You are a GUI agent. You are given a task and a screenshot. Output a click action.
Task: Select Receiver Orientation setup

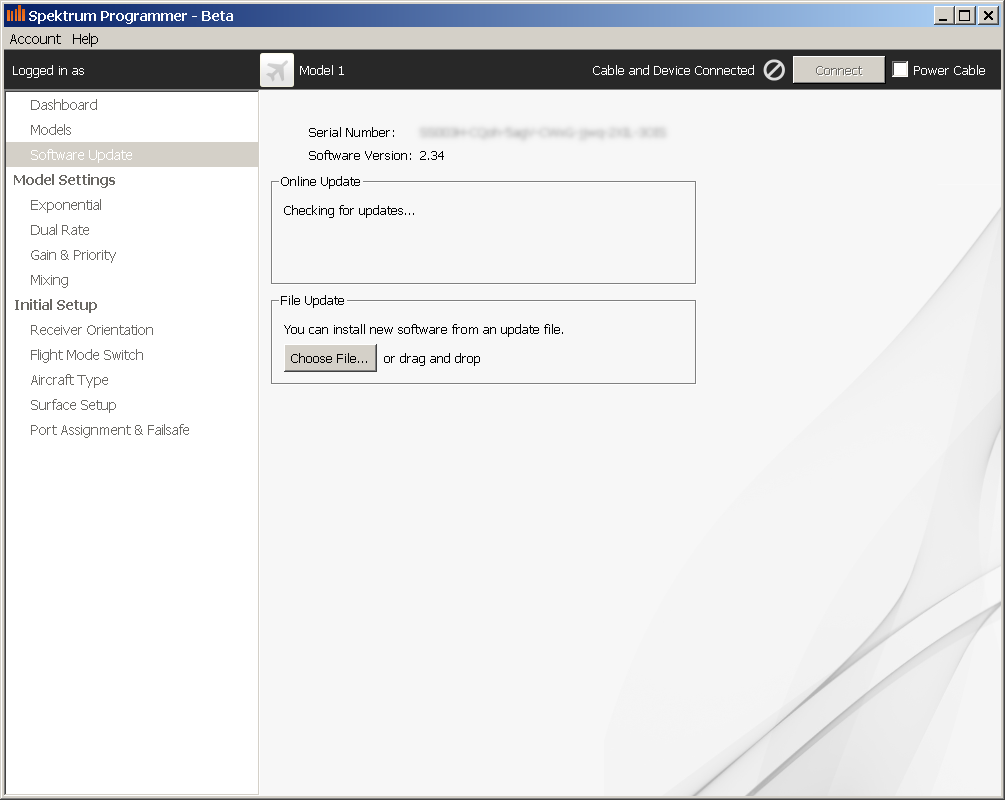[92, 330]
